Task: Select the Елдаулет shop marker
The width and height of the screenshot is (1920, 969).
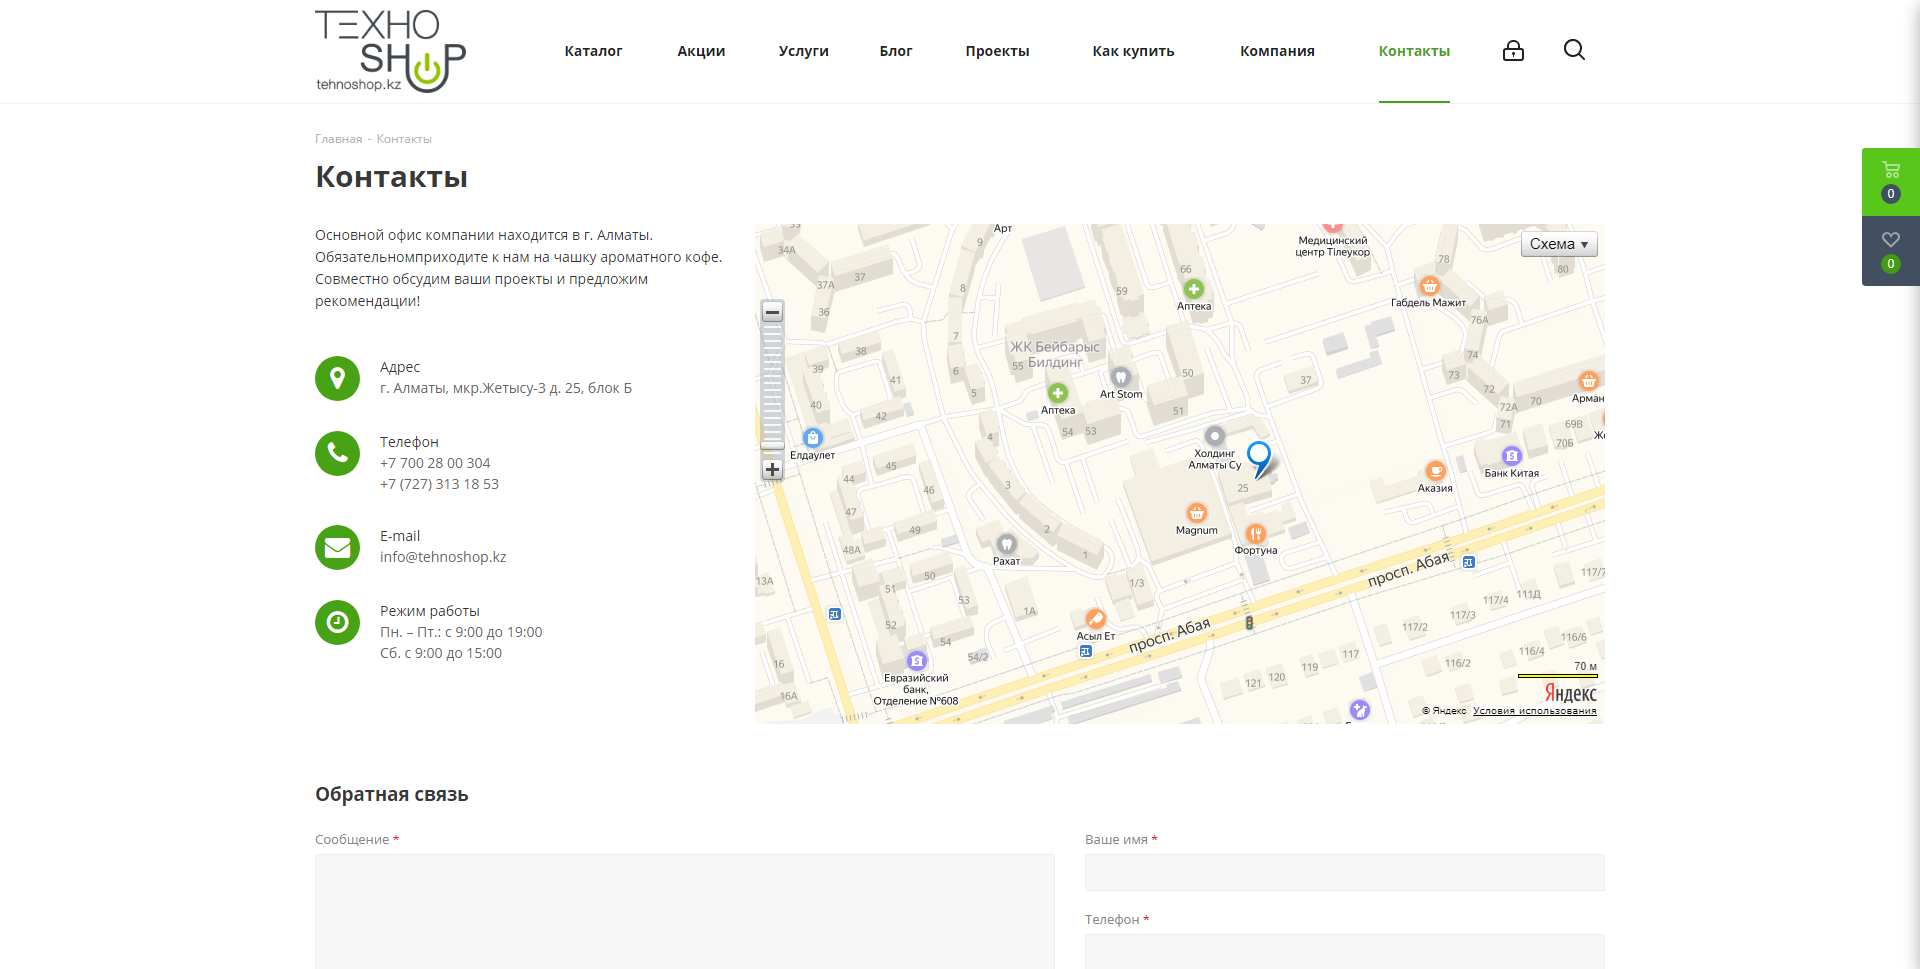Action: [x=813, y=438]
